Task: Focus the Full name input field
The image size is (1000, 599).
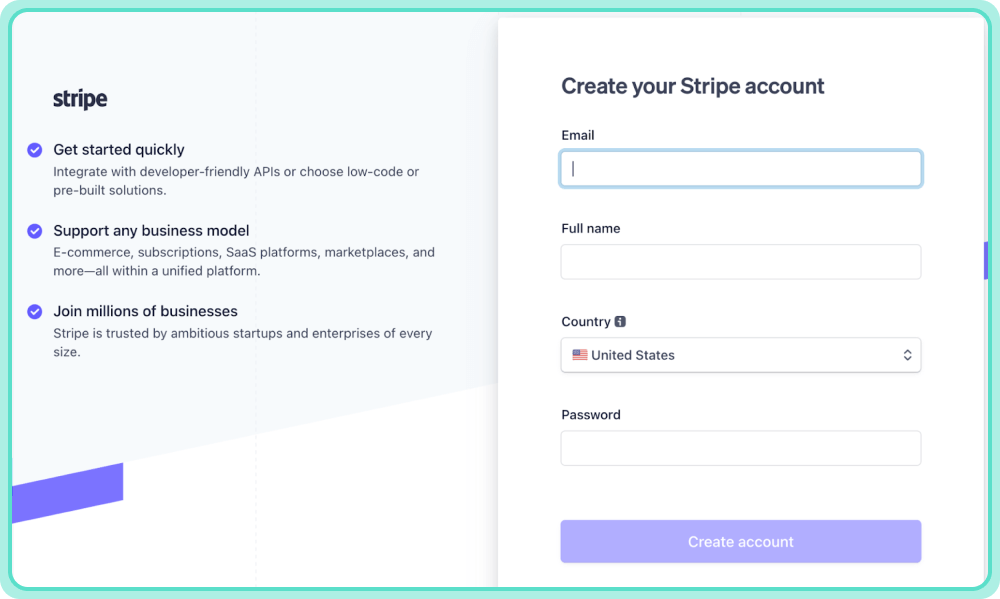Action: (740, 261)
